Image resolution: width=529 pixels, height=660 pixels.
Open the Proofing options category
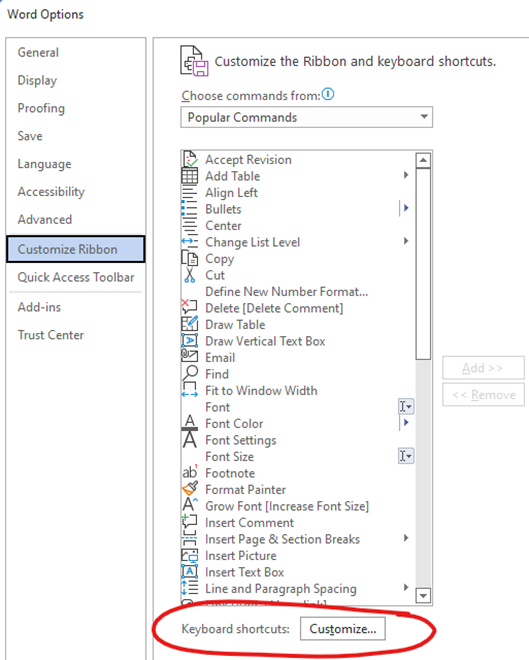(41, 108)
